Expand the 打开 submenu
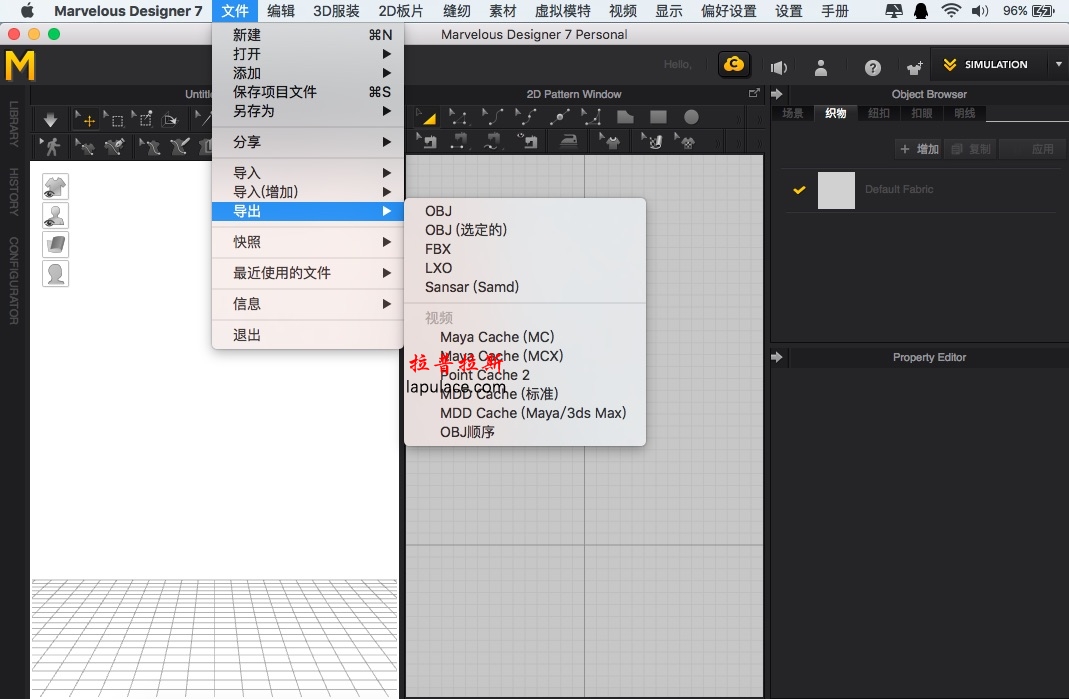The height and width of the screenshot is (699, 1069). 308,54
